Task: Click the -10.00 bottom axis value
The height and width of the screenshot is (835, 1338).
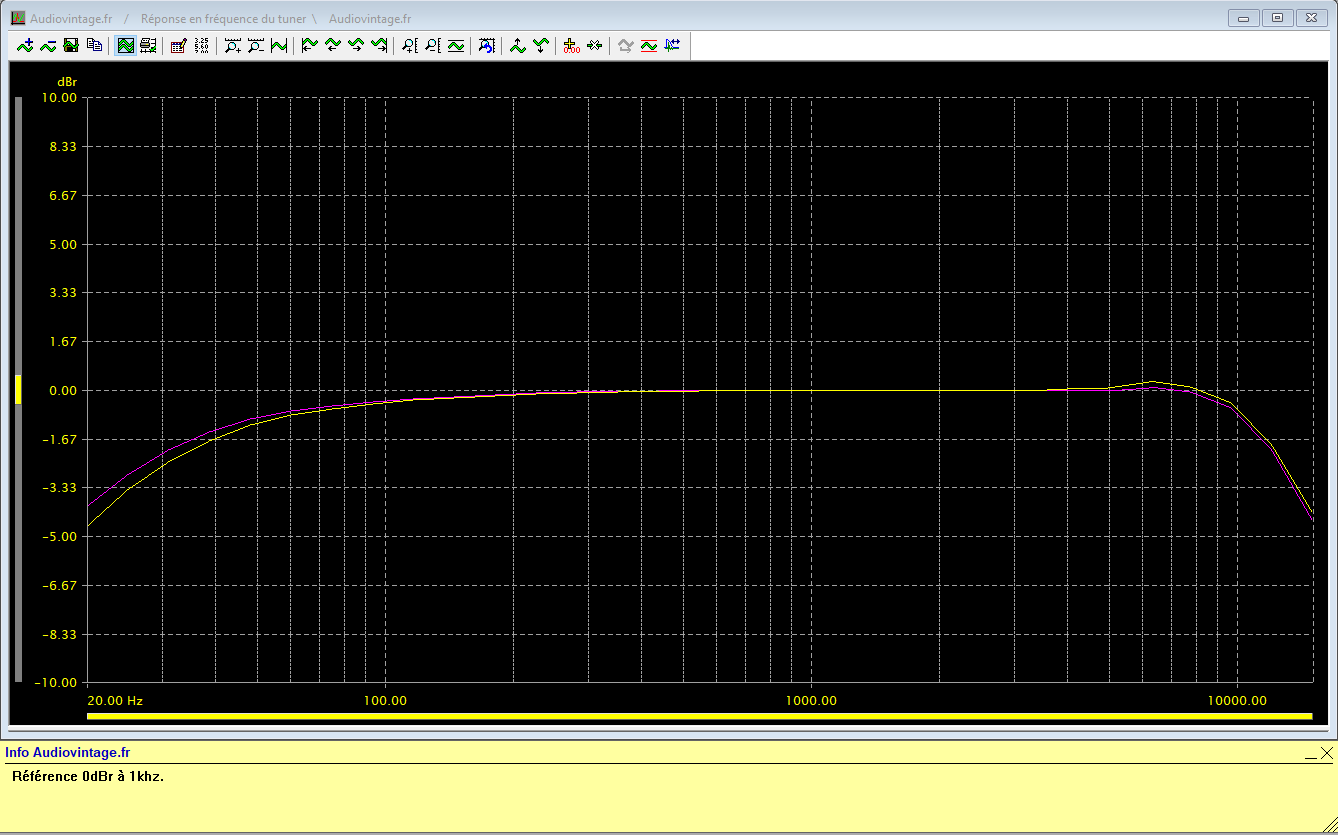Action: [x=56, y=683]
